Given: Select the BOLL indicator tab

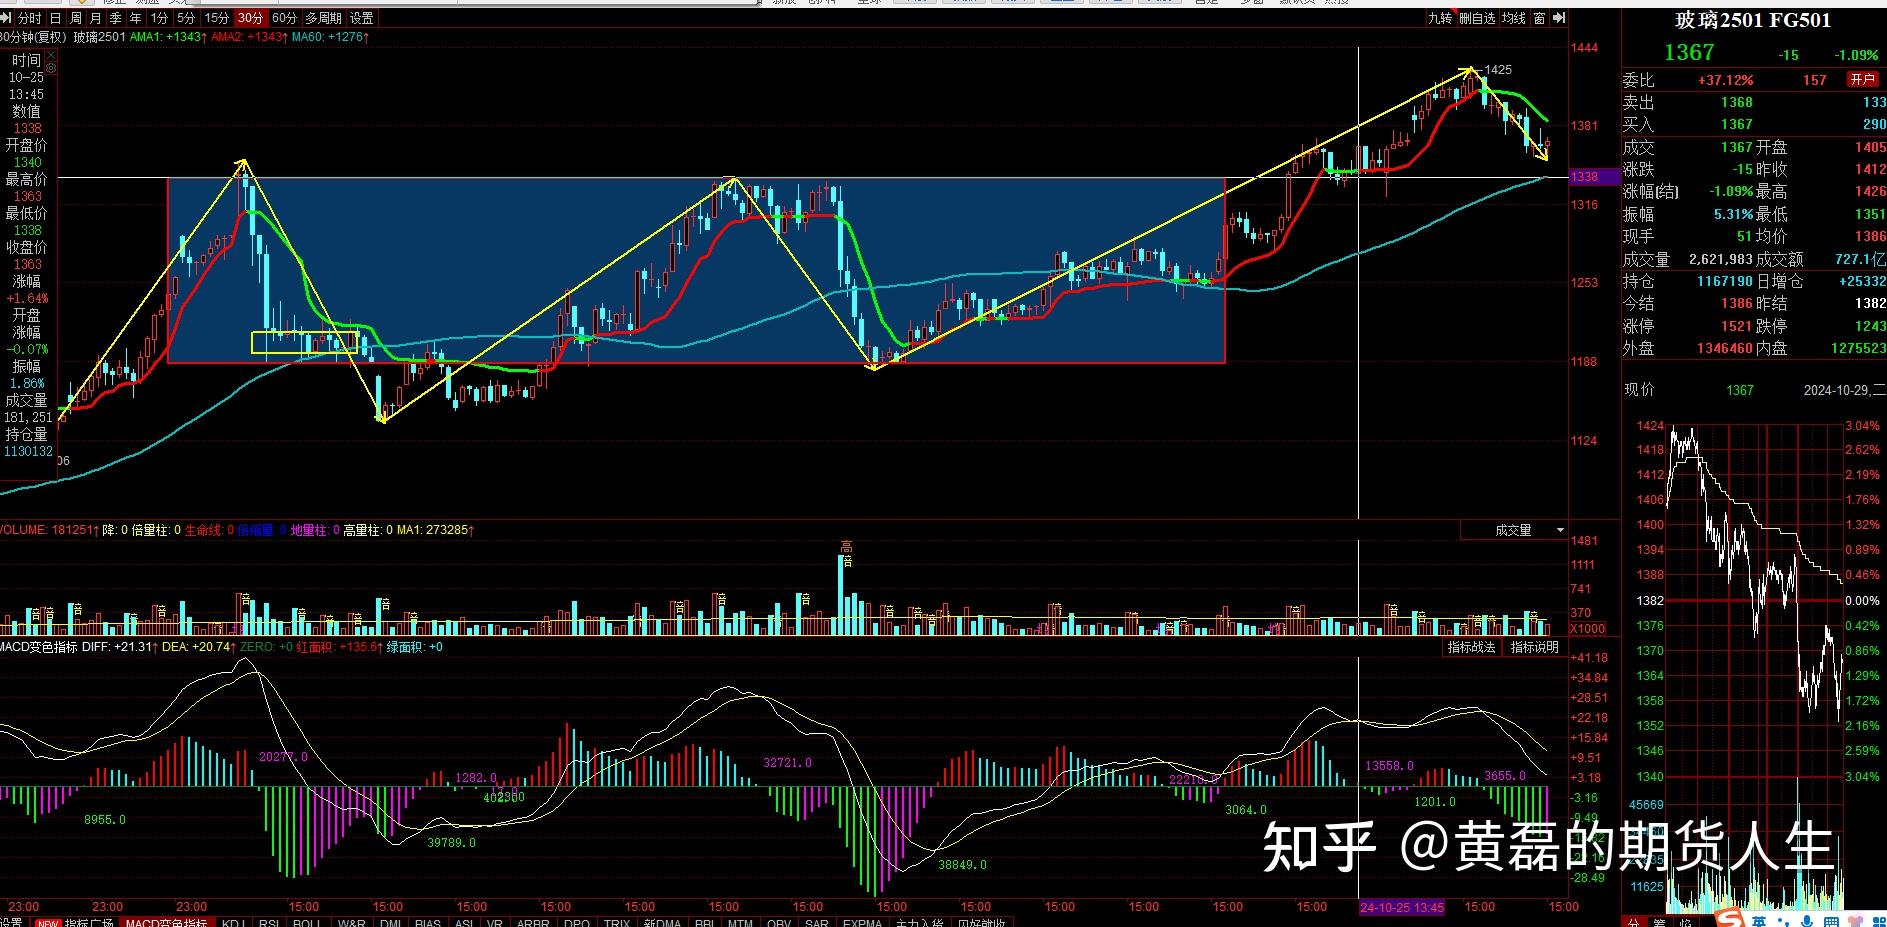Looking at the screenshot, I should (x=306, y=923).
